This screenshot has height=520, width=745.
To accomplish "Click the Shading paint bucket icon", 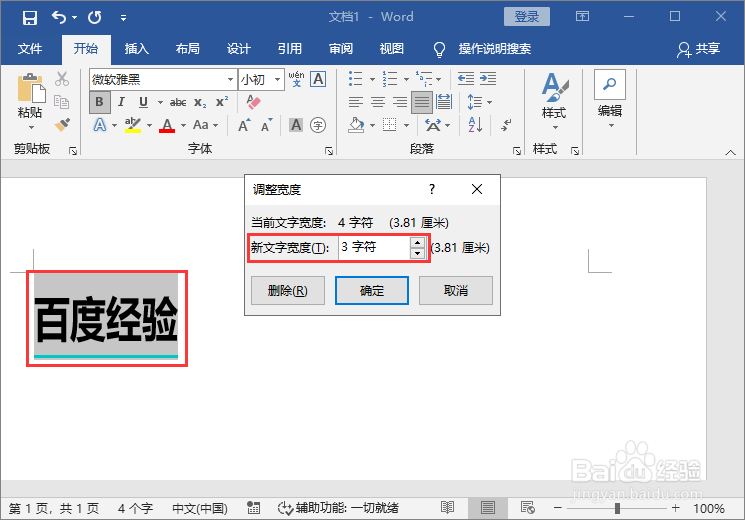I will (356, 125).
